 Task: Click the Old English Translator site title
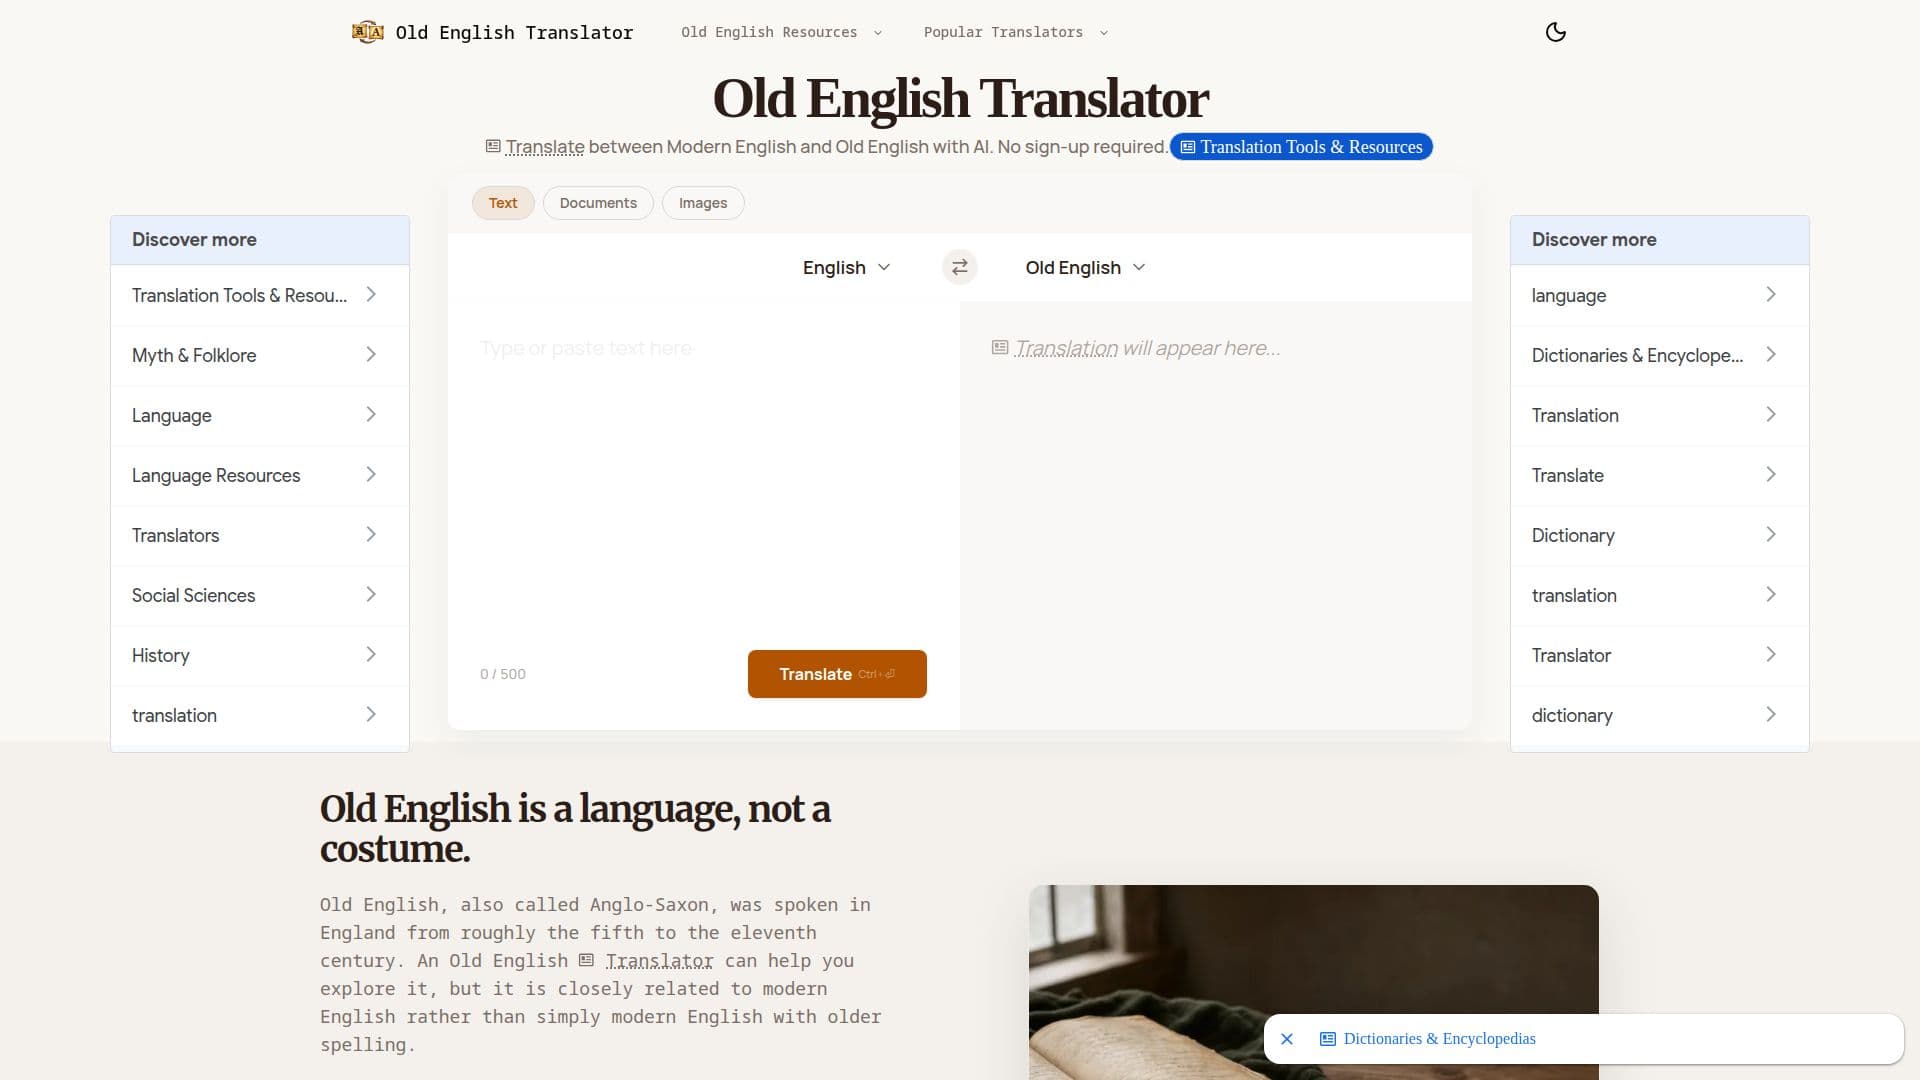514,32
